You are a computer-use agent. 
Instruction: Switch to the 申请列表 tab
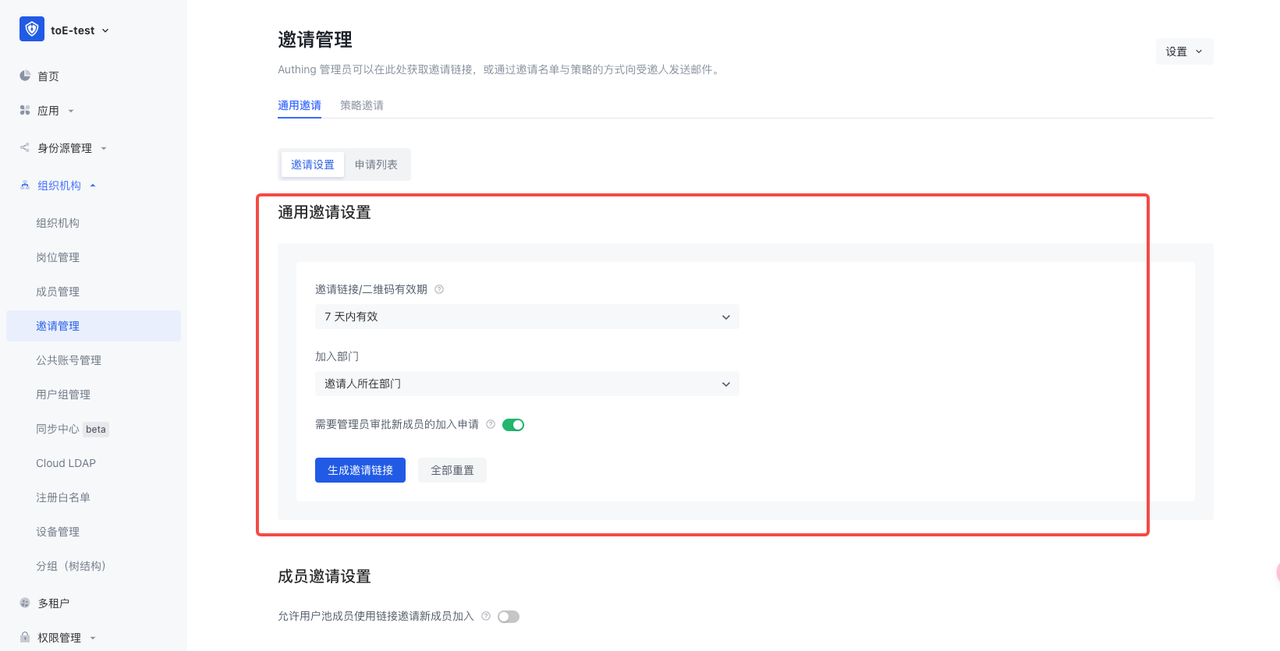(376, 165)
